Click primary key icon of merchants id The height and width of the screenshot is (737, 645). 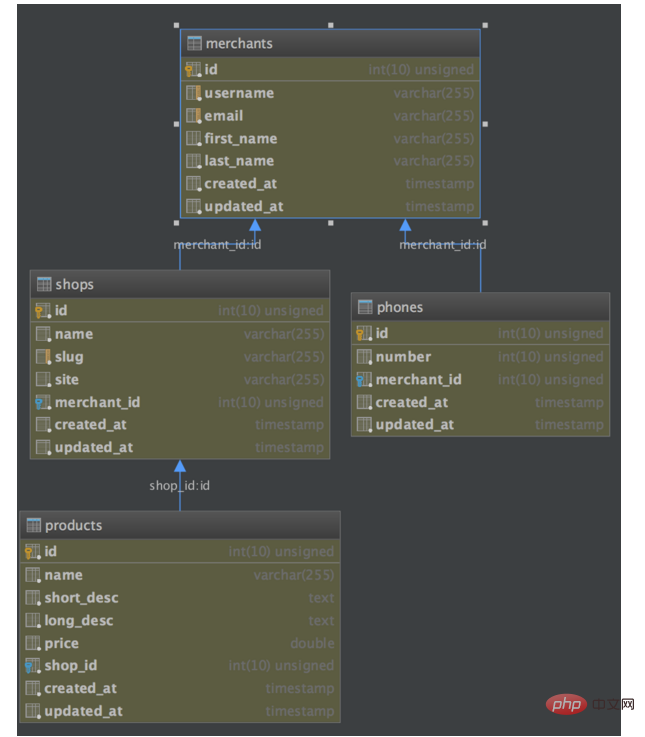click(x=193, y=70)
